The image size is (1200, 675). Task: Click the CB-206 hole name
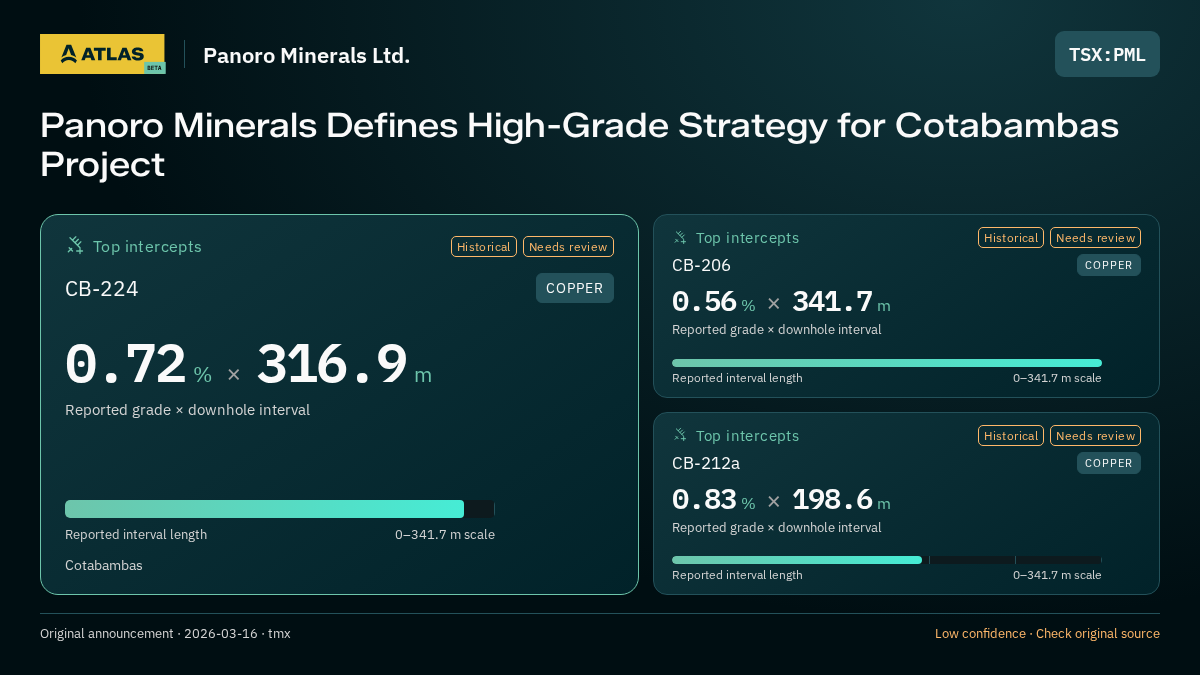click(701, 266)
